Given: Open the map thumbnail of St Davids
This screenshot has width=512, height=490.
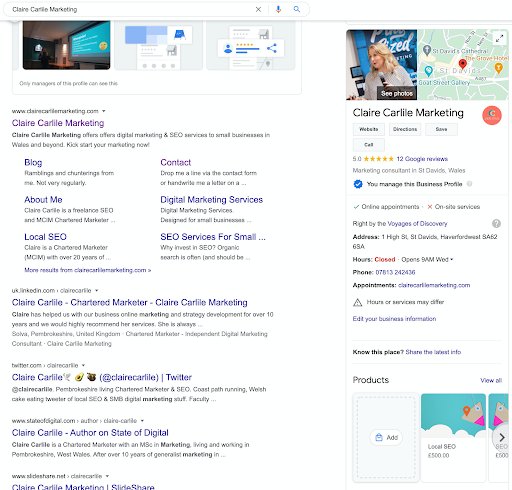Looking at the screenshot, I should [x=463, y=65].
